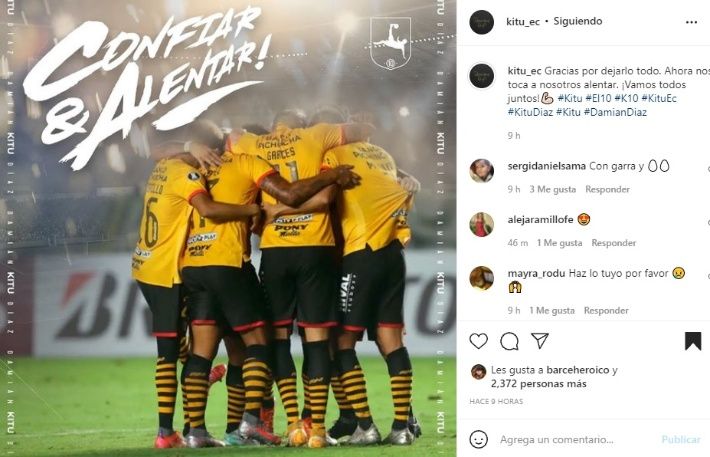Image resolution: width=710 pixels, height=457 pixels.
Task: Focus the Agrega un comentario field
Action: point(575,440)
